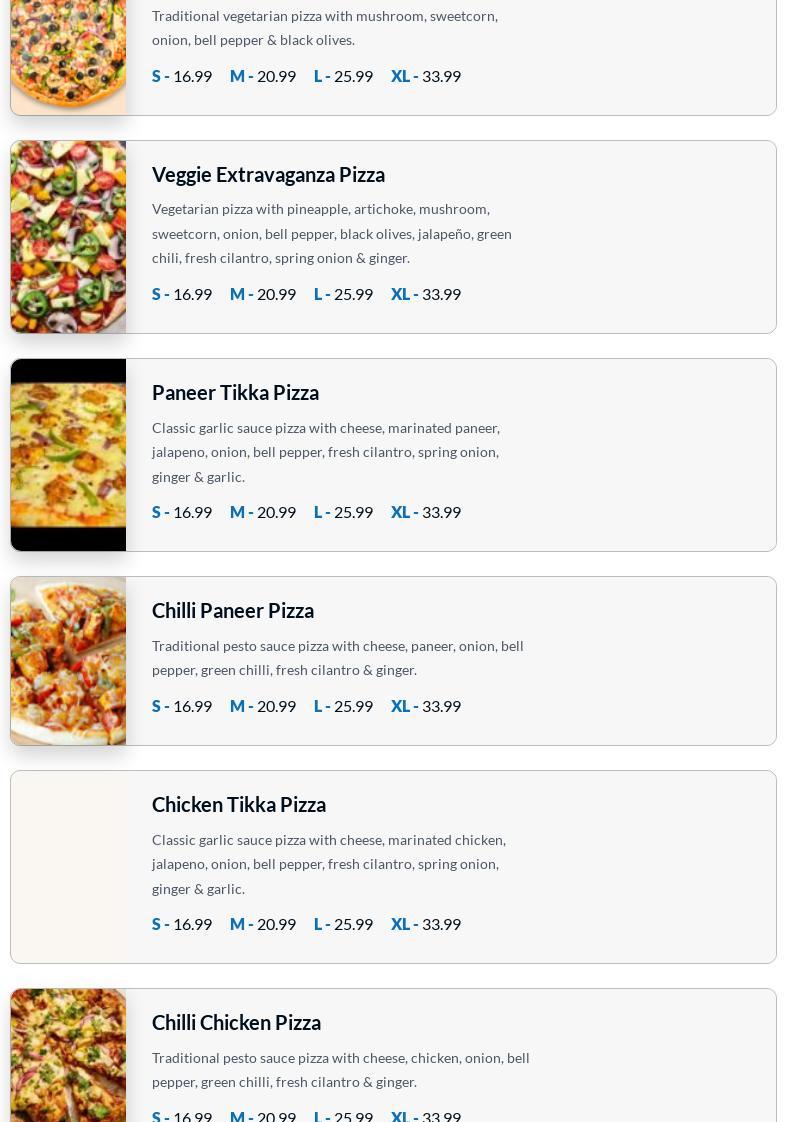The width and height of the screenshot is (787, 1122).
Task: Choose size S for Veggie Extravaganza Pizza
Action: pyautogui.click(x=182, y=294)
